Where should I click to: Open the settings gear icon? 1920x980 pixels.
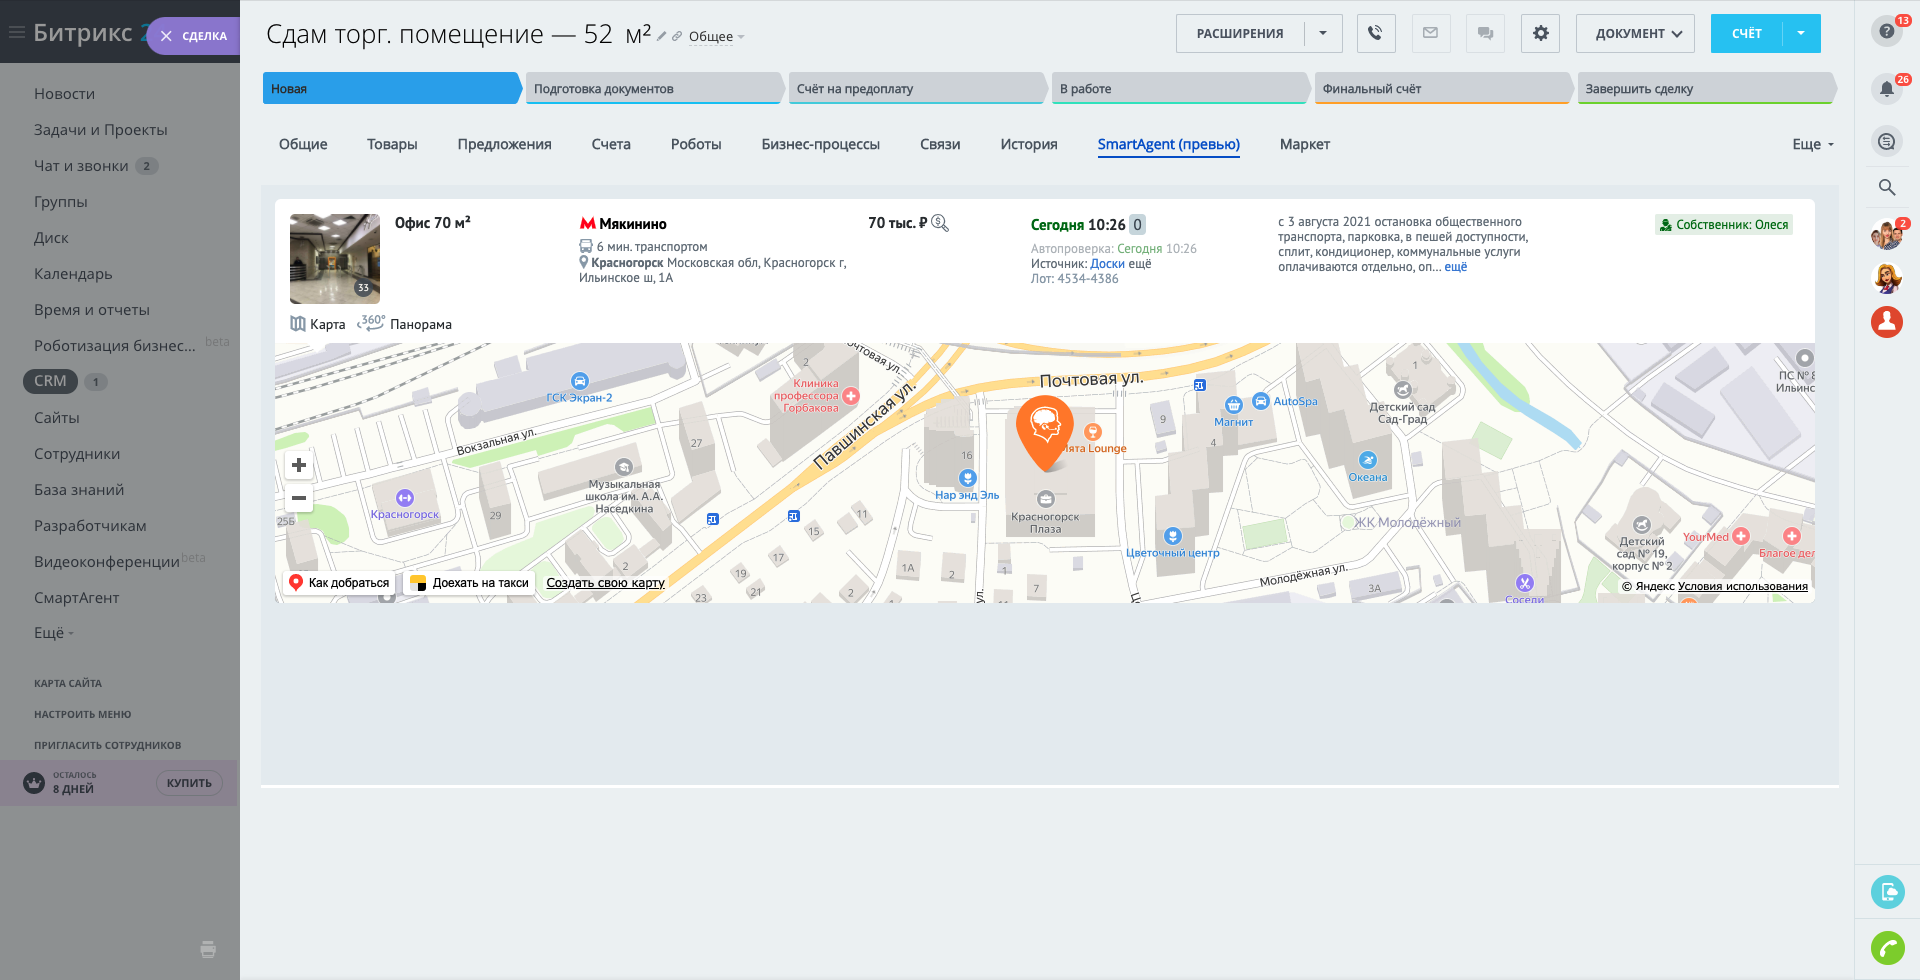click(x=1540, y=33)
